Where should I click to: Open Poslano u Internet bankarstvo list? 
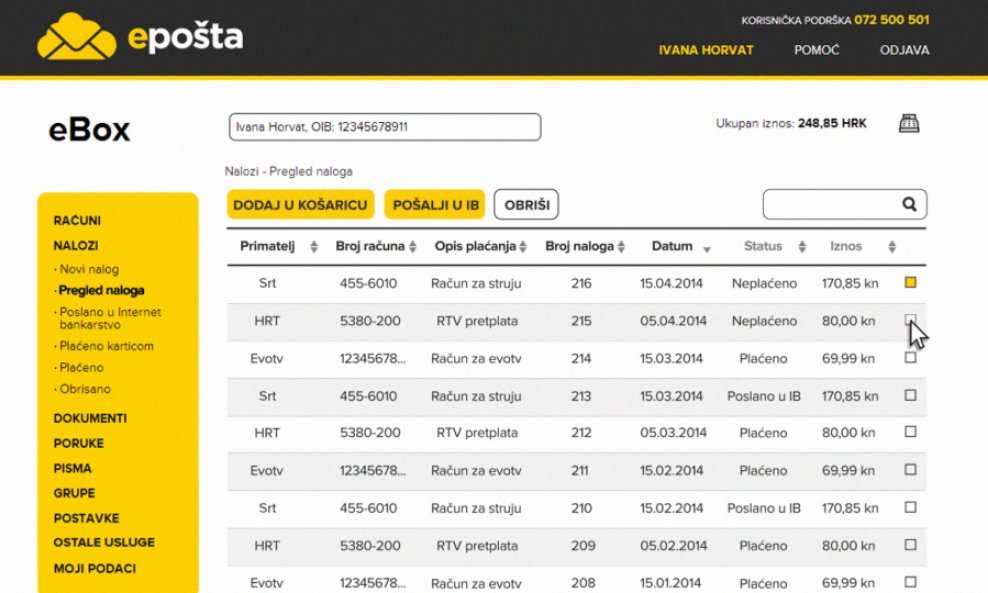pos(109,318)
